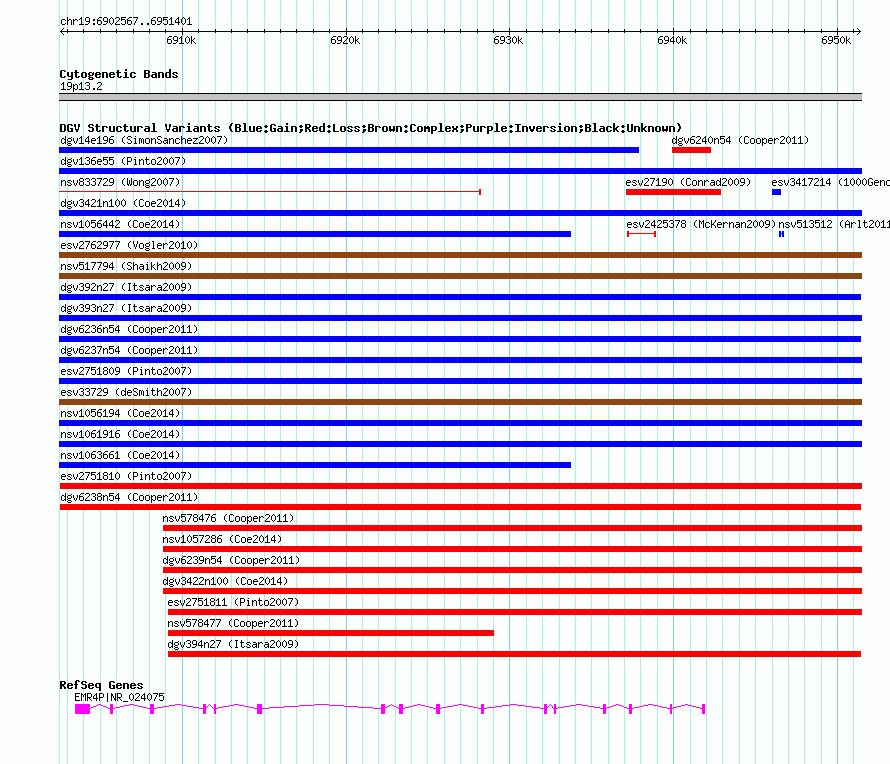The width and height of the screenshot is (890, 764).
Task: Open the dgv136e55 (Pinto2007) variant
Action: [x=123, y=161]
